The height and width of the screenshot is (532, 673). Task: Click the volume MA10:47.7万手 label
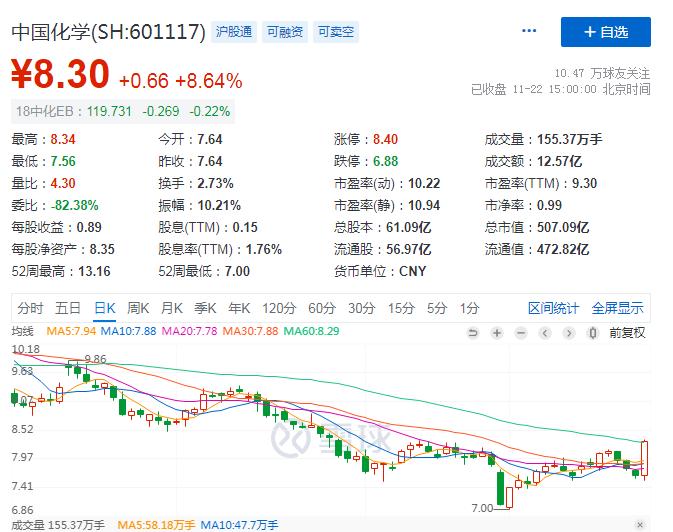pyautogui.click(x=239, y=525)
